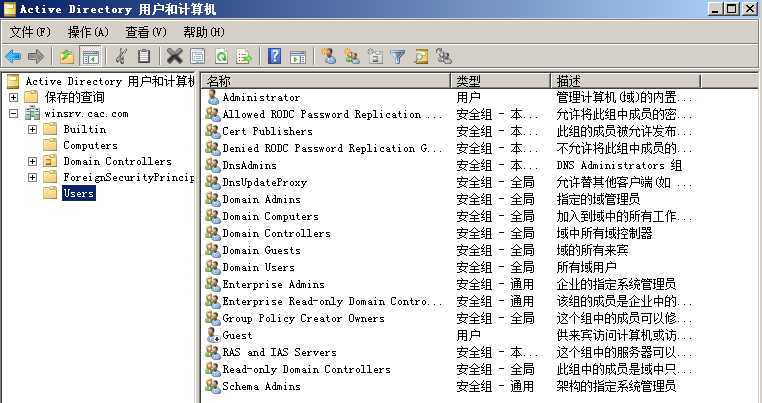Open the 操作(A) menu

point(88,33)
